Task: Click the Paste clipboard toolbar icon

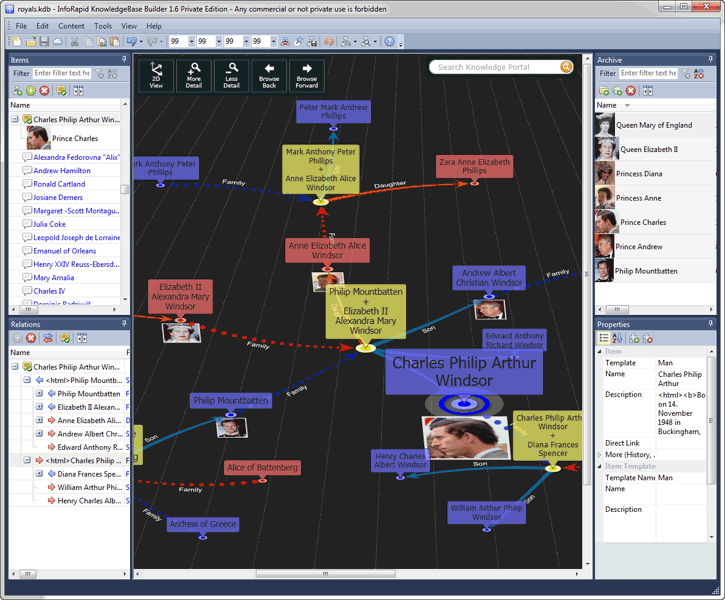Action: (x=115, y=42)
